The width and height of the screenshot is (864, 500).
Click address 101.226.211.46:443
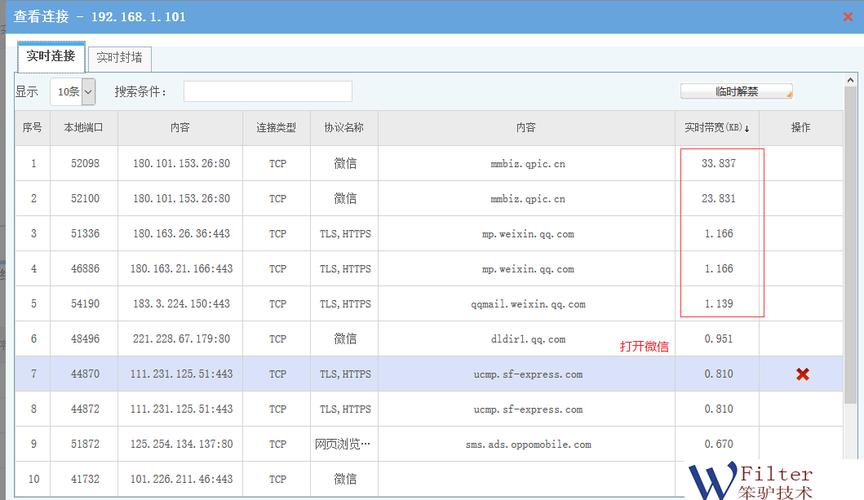click(181, 479)
